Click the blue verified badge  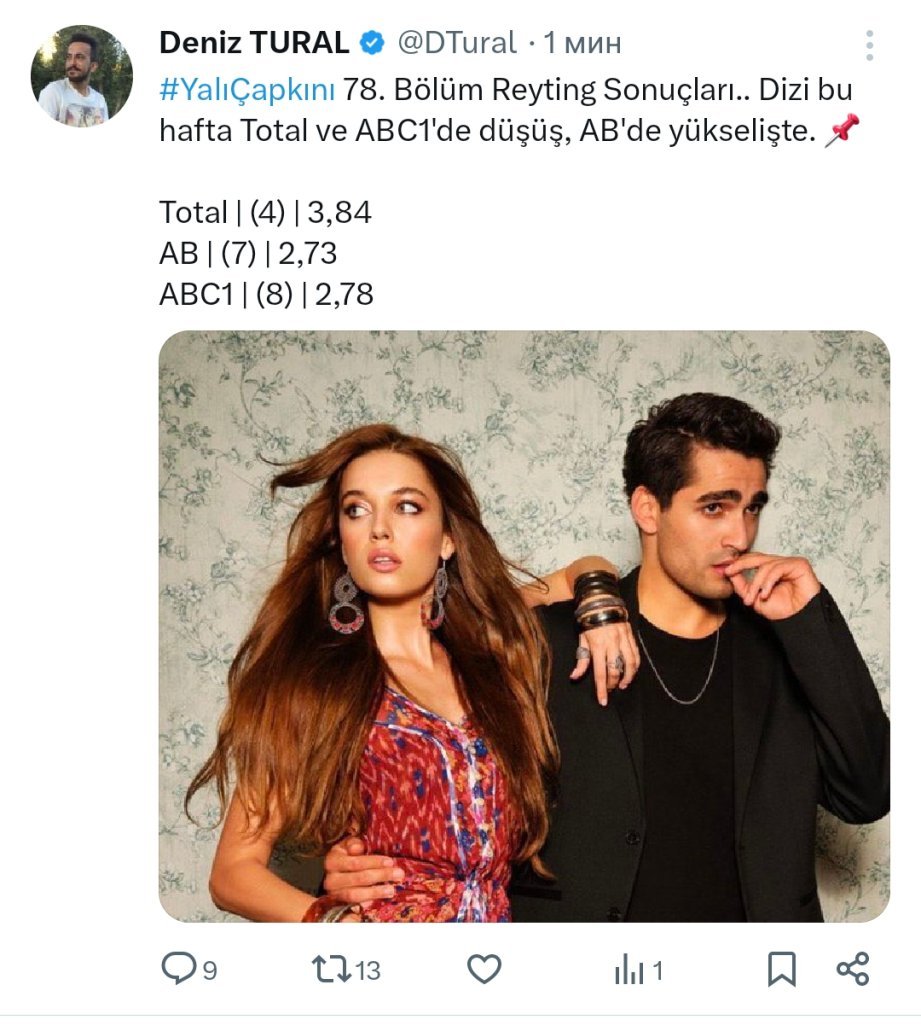(x=371, y=43)
